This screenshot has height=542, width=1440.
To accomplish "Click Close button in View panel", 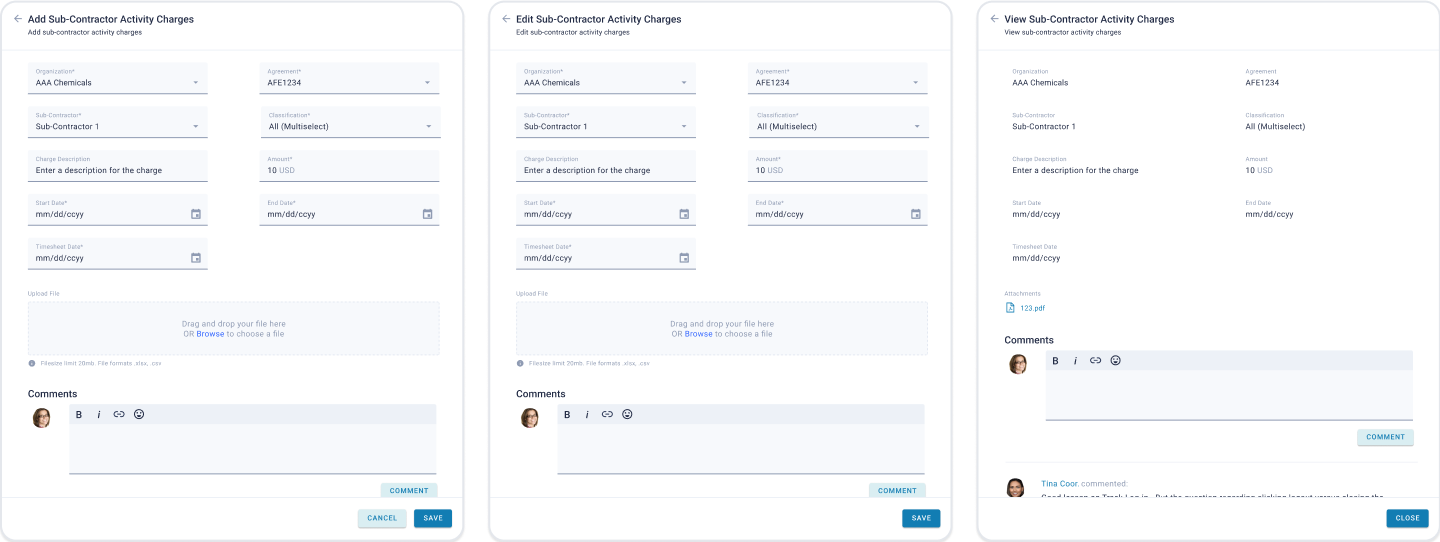I will pyautogui.click(x=1407, y=518).
